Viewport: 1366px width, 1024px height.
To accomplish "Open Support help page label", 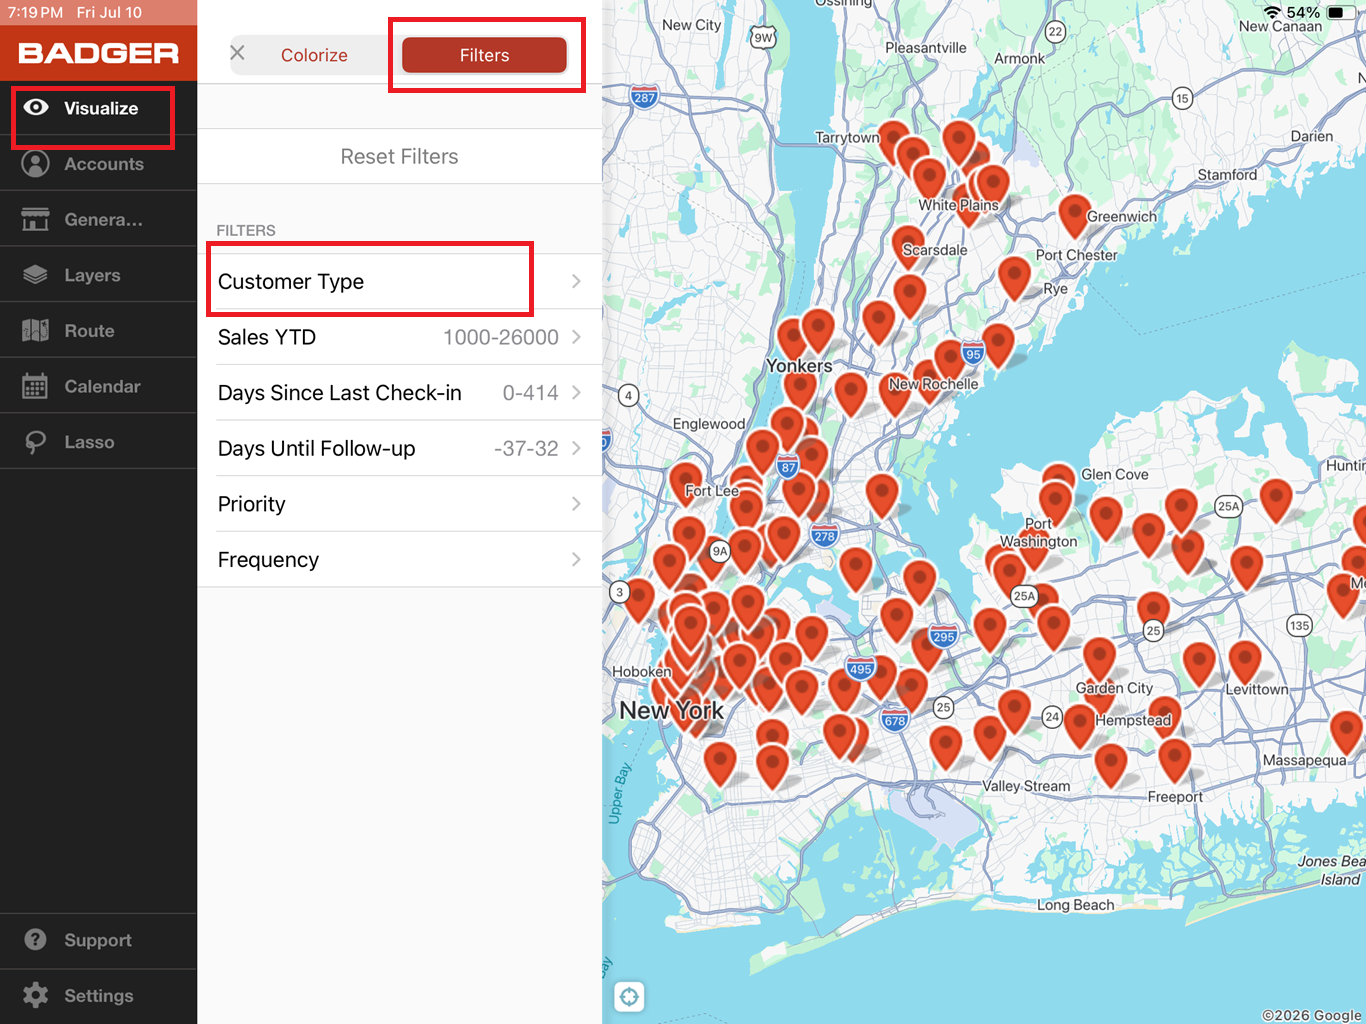I will 98,940.
